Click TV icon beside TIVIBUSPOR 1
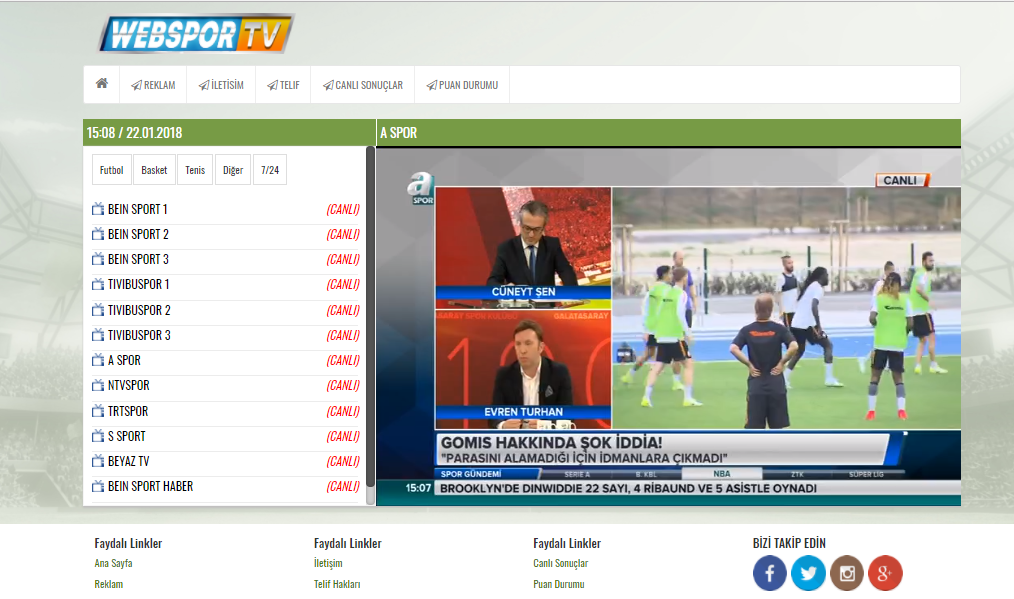The height and width of the screenshot is (599, 1014). 98,284
